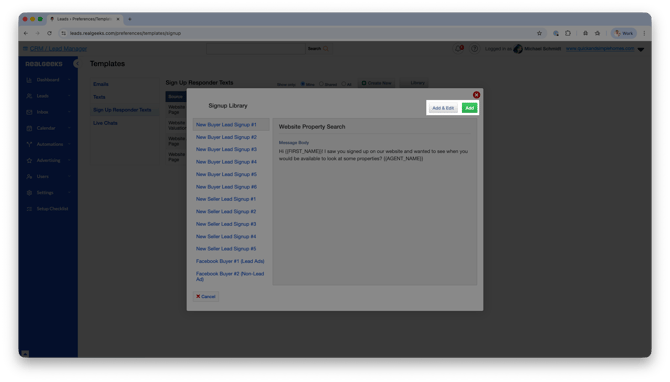670x382 pixels.
Task: Open the help question mark icon
Action: click(474, 49)
